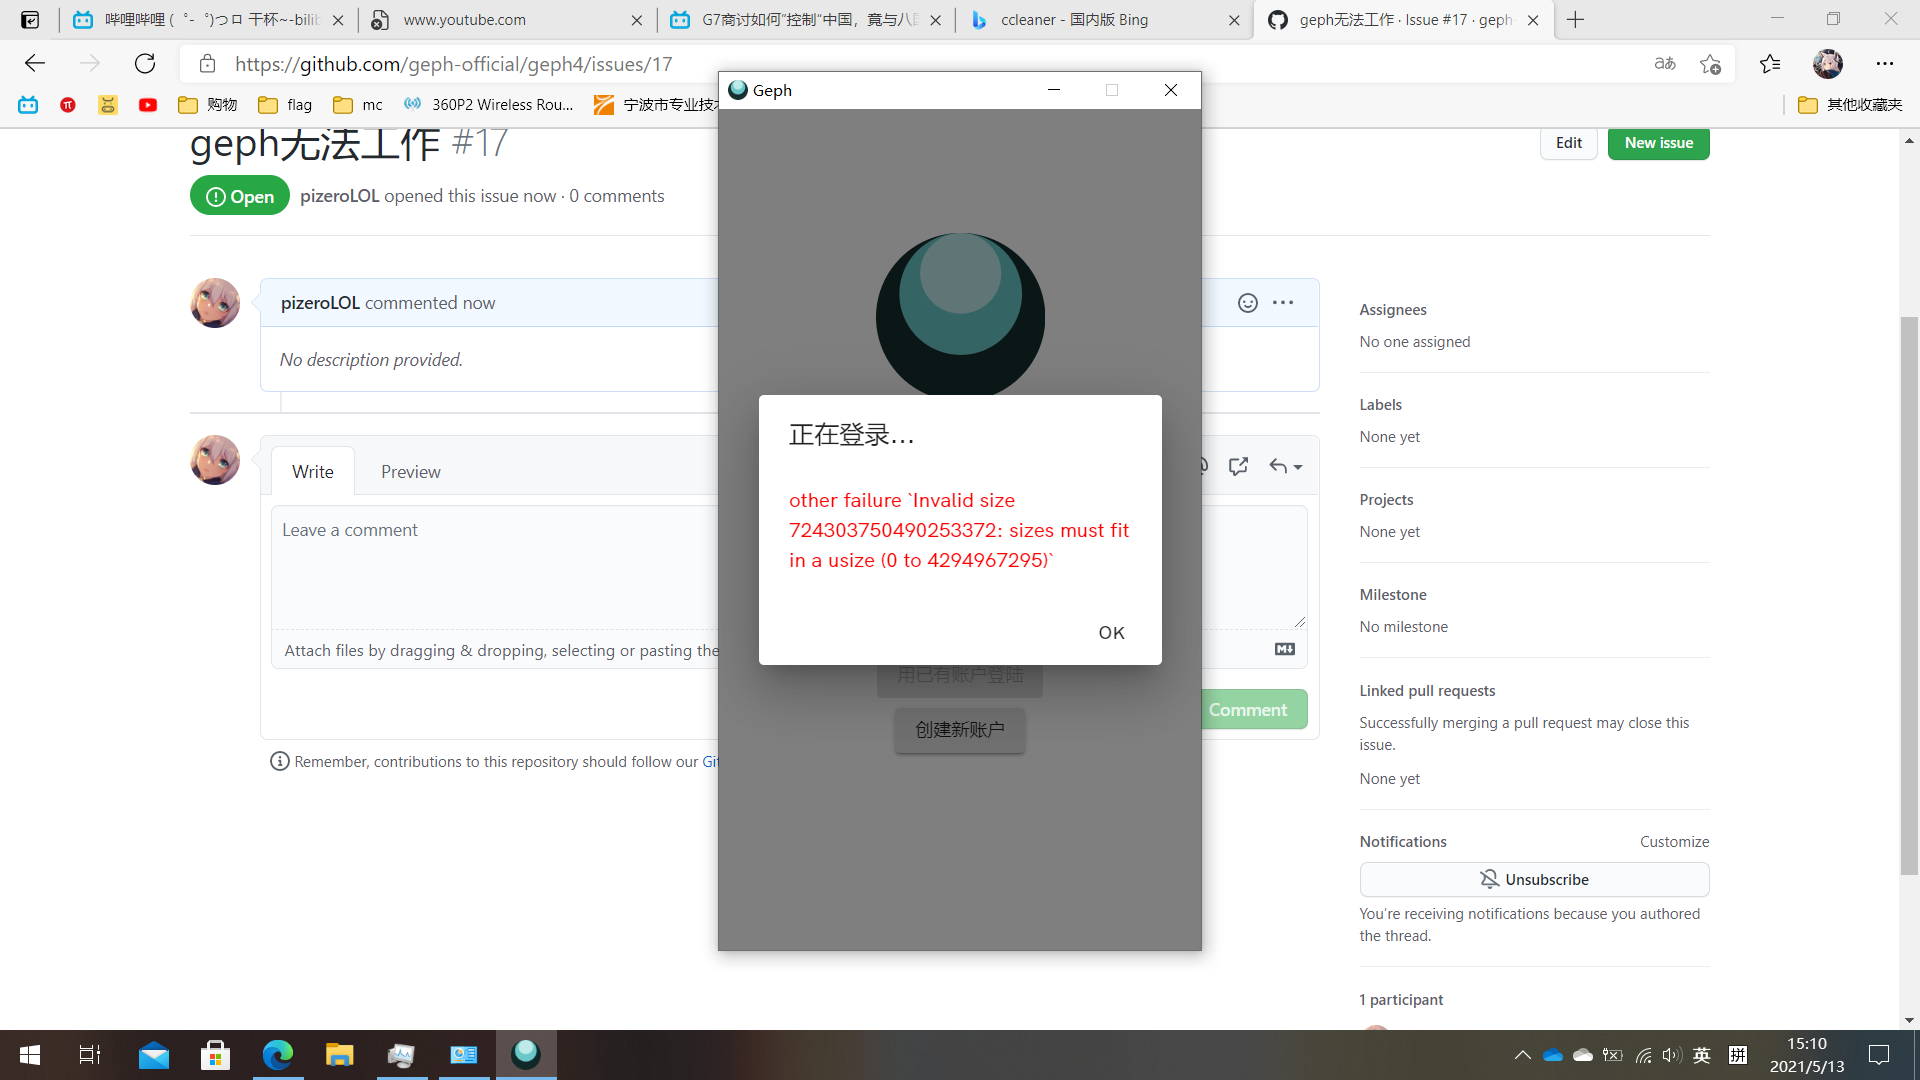The height and width of the screenshot is (1080, 1920).
Task: Click the Geph icon on the taskbar
Action: [525, 1055]
